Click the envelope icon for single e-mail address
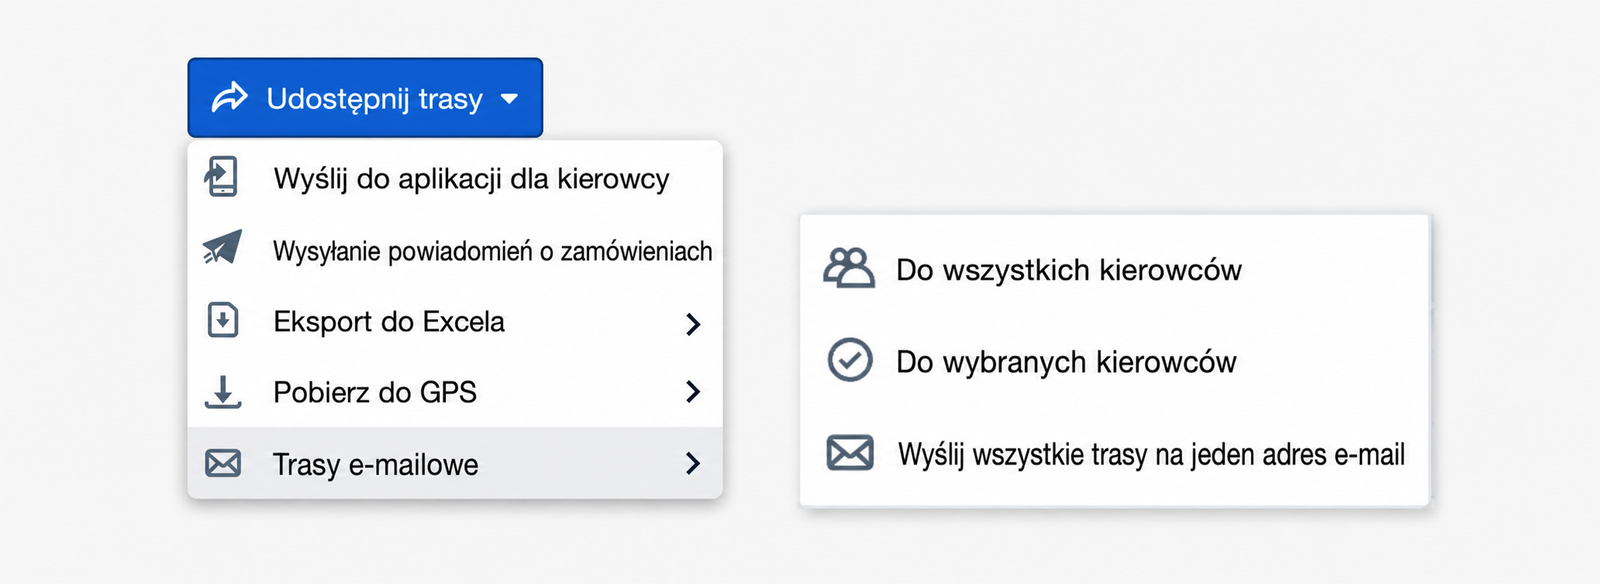1600x584 pixels. tap(850, 453)
